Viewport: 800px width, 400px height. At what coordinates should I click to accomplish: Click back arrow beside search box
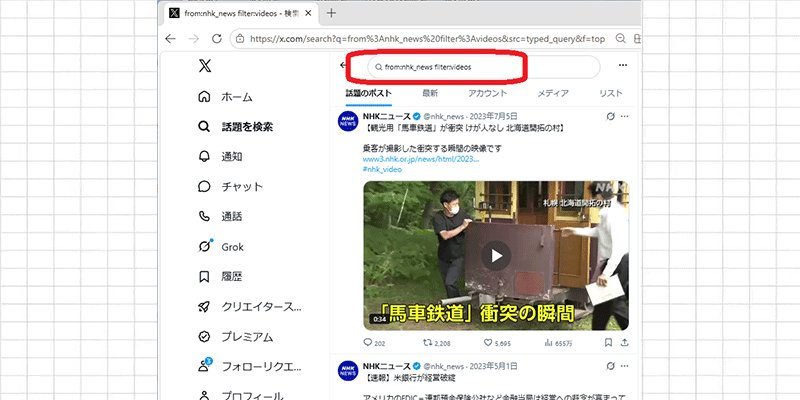(x=342, y=65)
